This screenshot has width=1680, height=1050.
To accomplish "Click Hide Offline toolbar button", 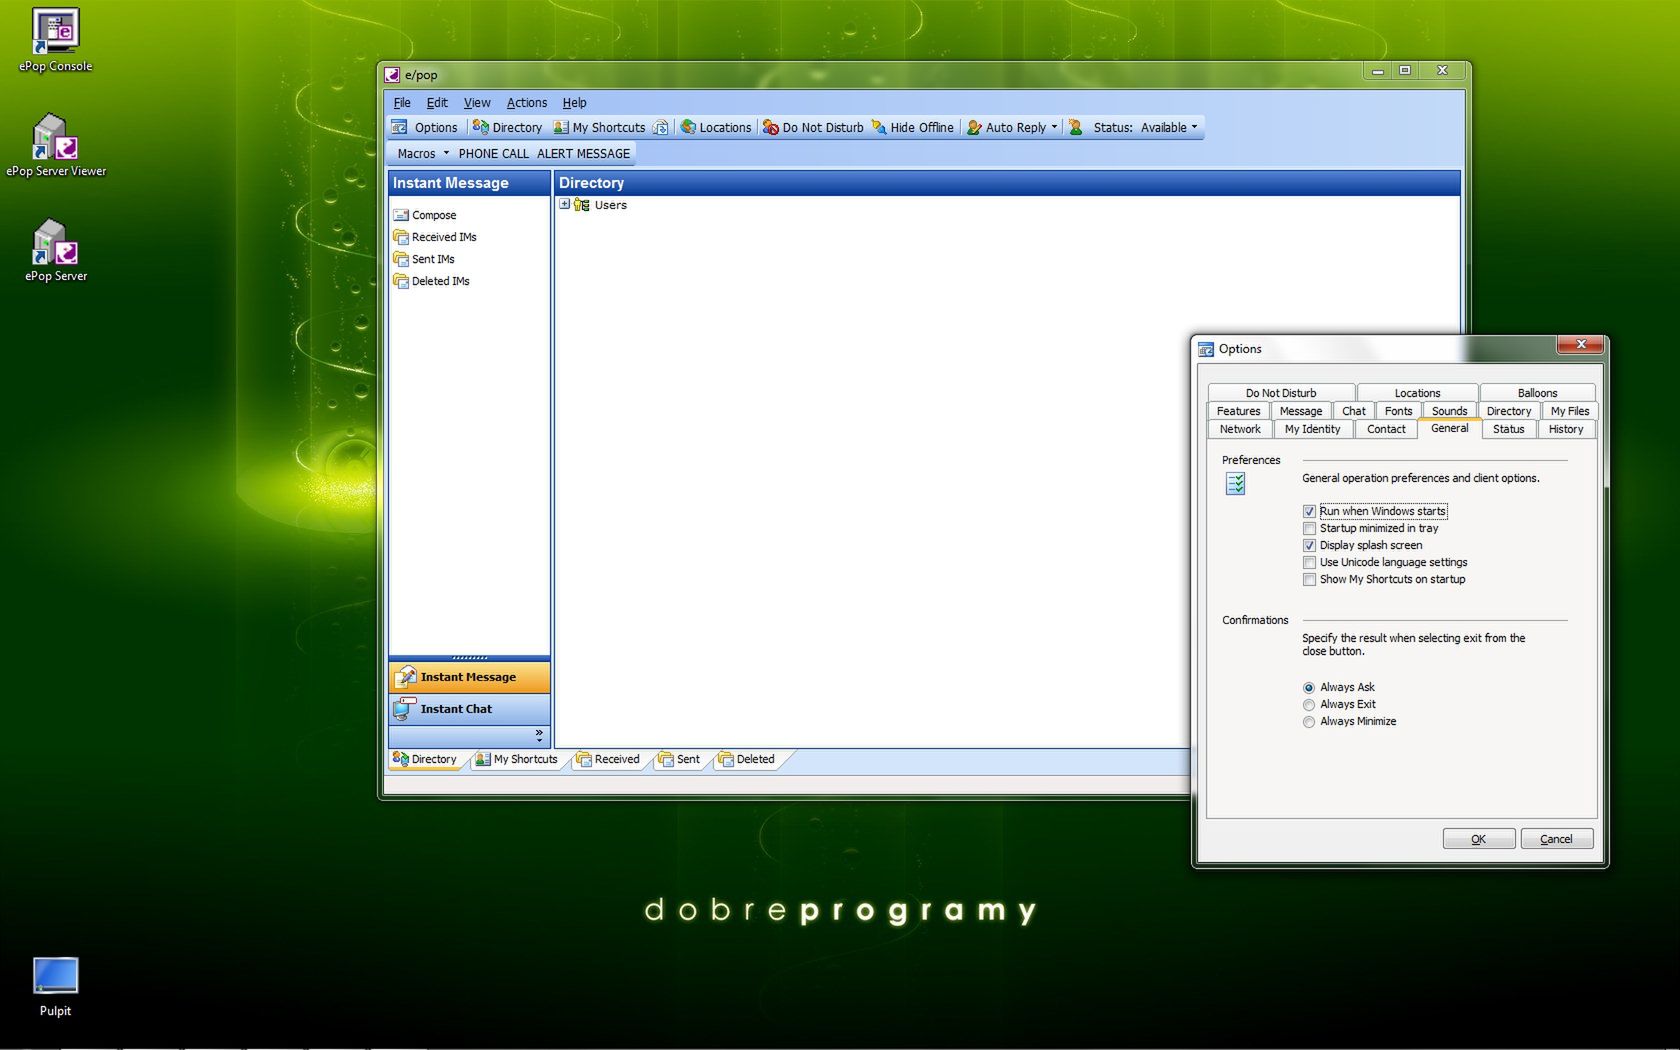I will [912, 127].
